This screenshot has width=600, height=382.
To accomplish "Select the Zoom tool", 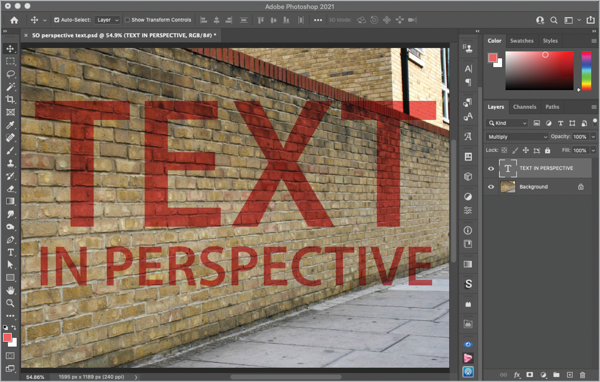I will [x=10, y=303].
